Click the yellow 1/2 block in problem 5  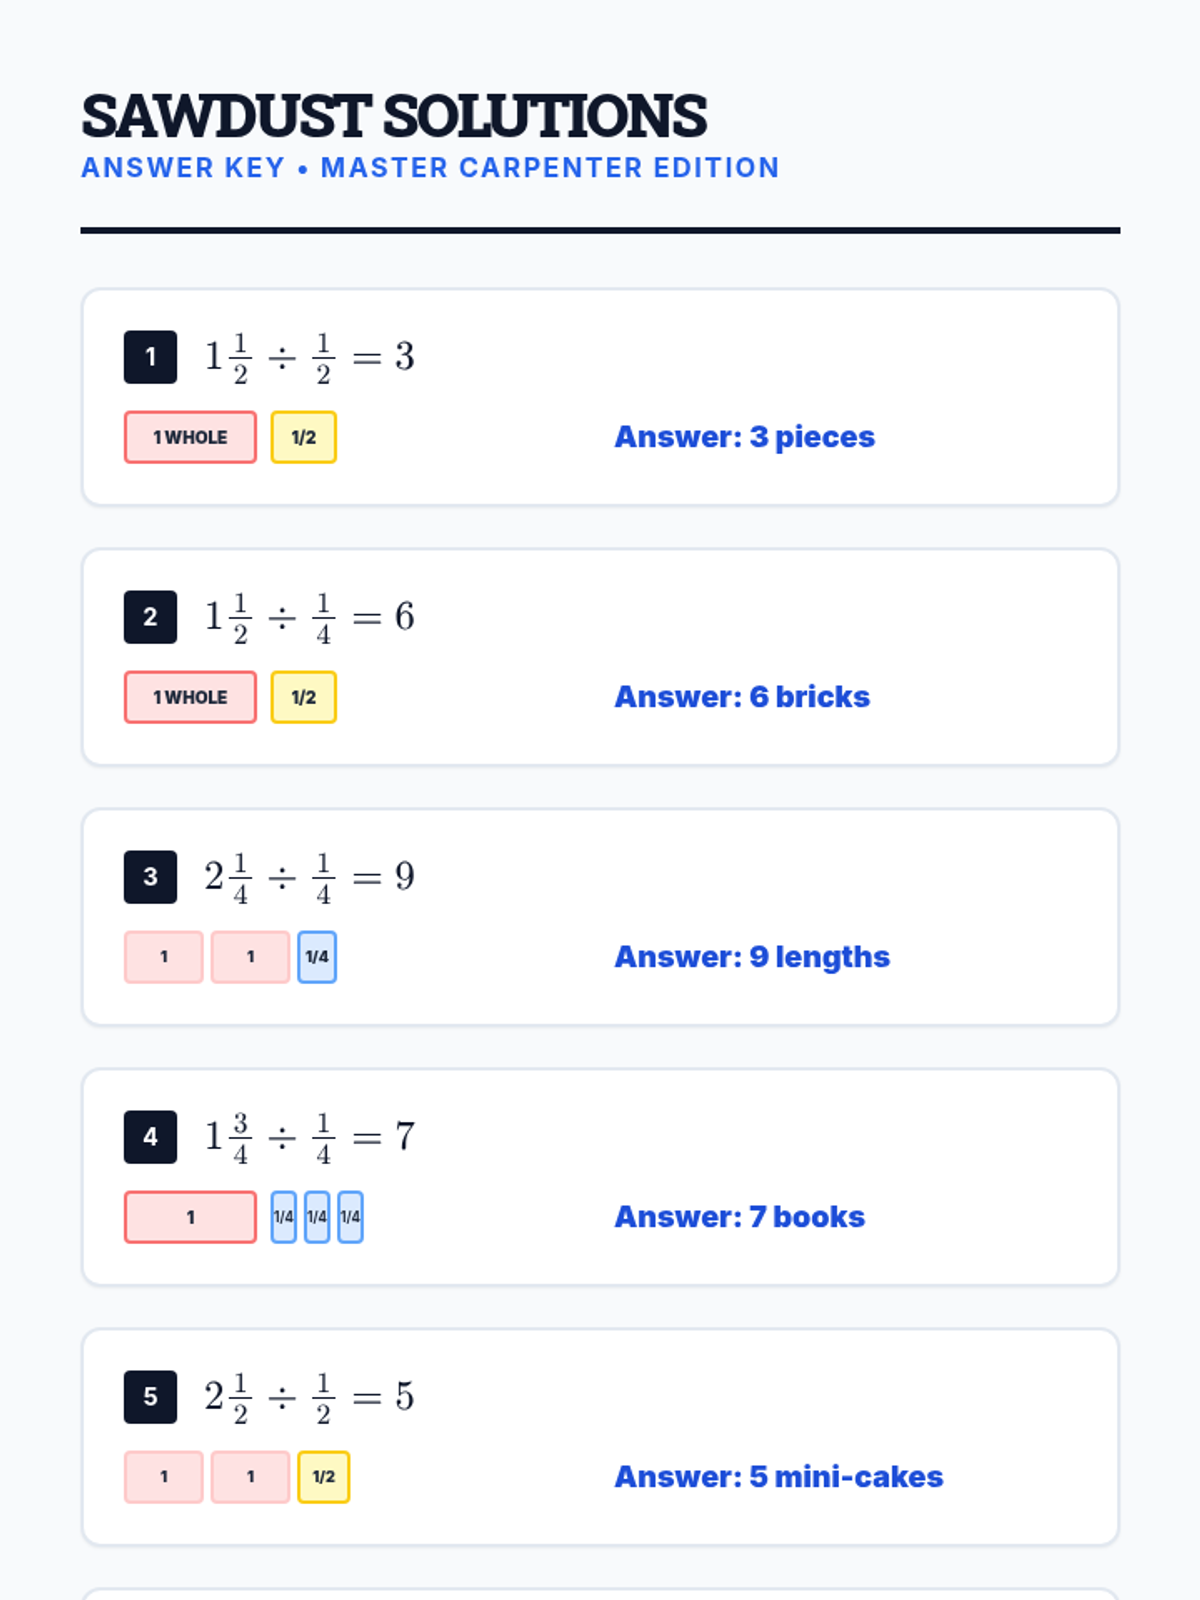[x=324, y=1477]
